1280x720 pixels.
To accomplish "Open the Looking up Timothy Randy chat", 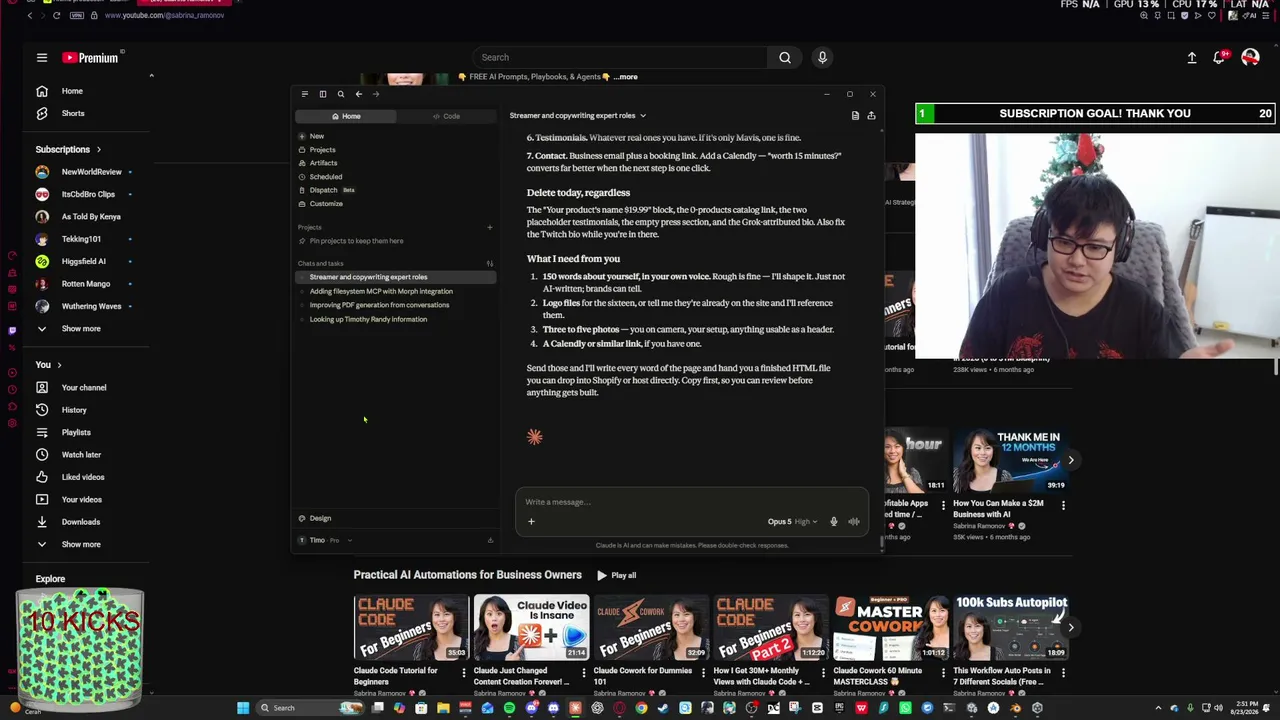I will [x=368, y=319].
